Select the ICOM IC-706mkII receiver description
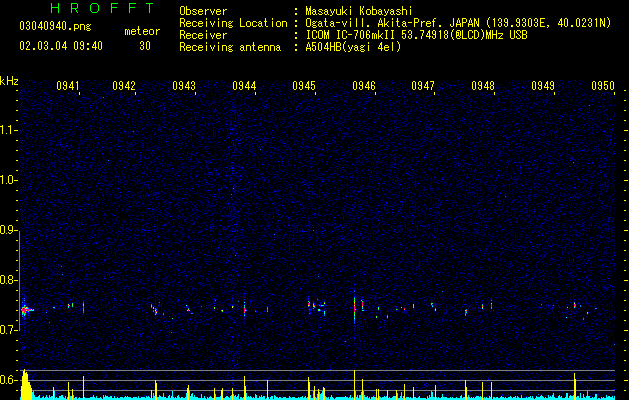Screen dimensions: 629x400 [416, 35]
